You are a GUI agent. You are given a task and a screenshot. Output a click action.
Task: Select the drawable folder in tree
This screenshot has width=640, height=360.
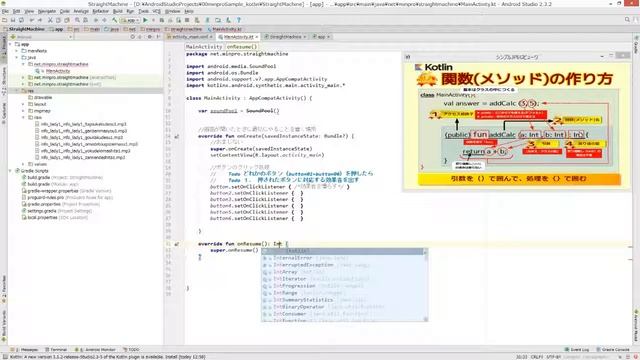(40, 98)
